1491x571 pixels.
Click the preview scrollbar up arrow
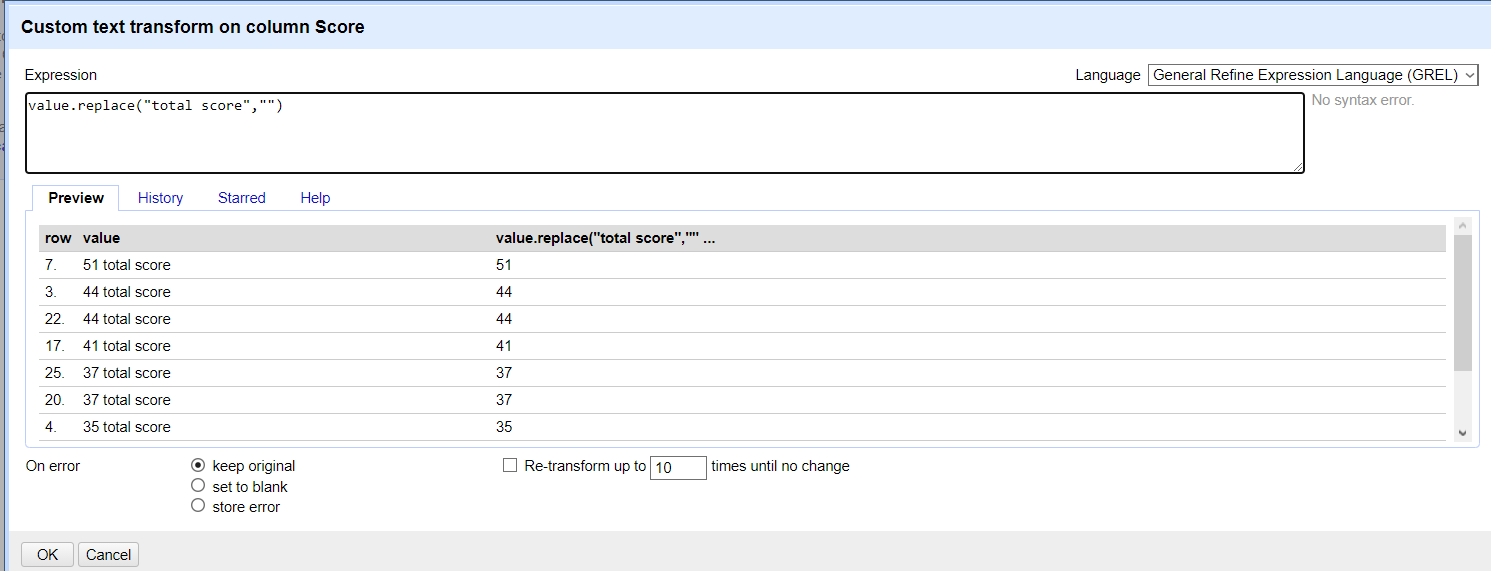coord(1462,226)
